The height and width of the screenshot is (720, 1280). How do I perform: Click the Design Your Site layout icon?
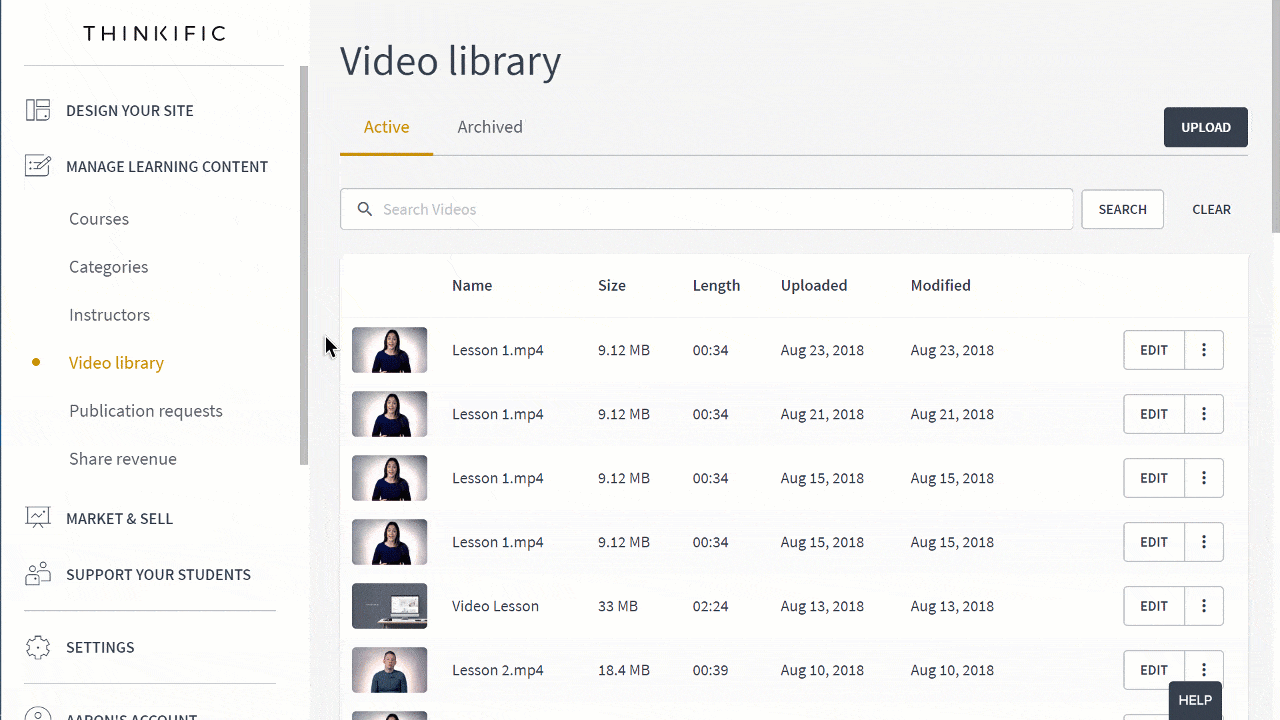tap(38, 110)
